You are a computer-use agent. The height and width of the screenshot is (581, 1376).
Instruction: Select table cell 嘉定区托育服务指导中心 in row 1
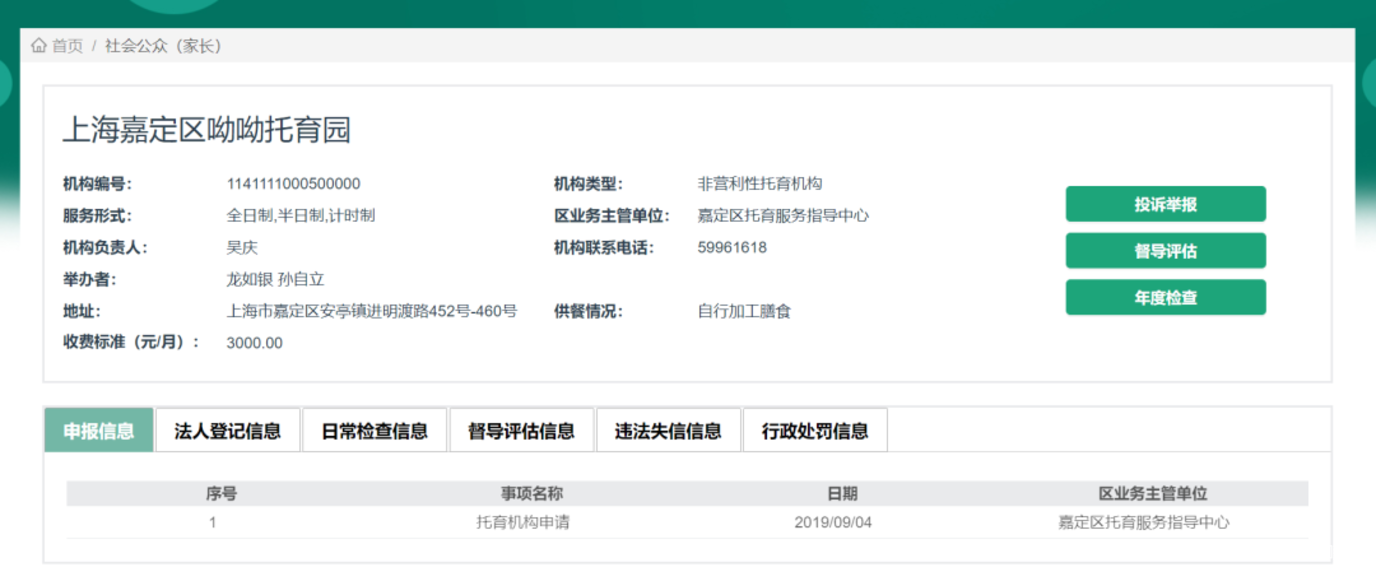pos(1144,522)
